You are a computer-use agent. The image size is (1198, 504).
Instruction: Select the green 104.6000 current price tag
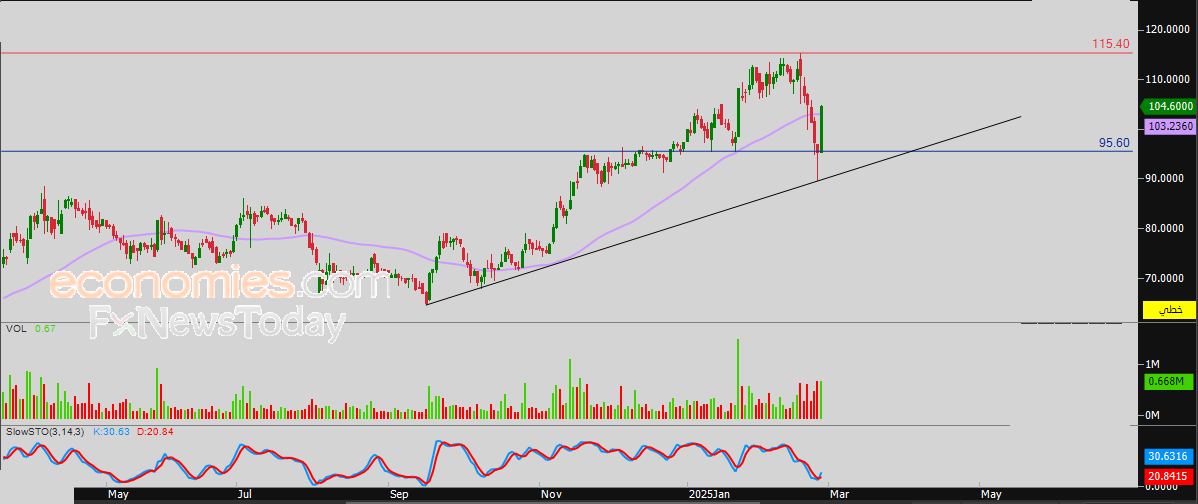(1168, 106)
